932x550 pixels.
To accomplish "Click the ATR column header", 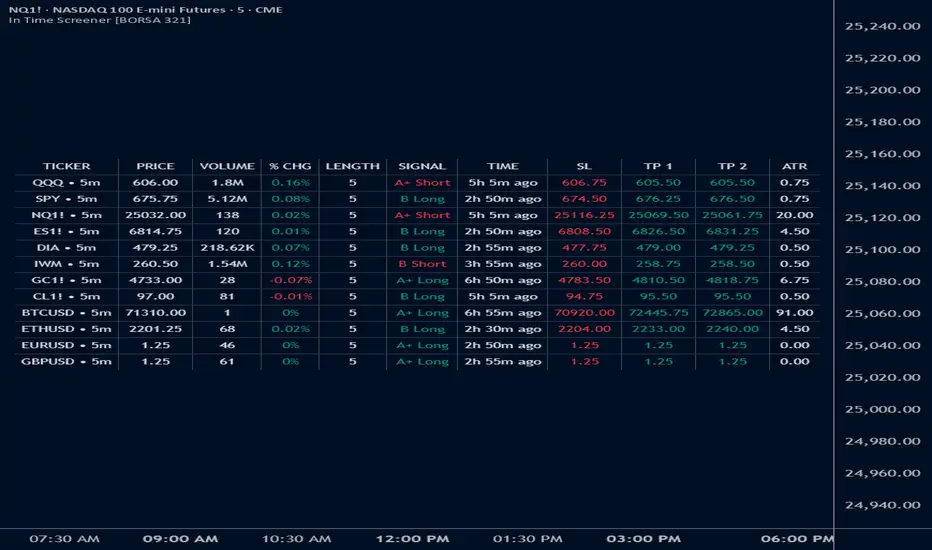I will click(x=795, y=166).
